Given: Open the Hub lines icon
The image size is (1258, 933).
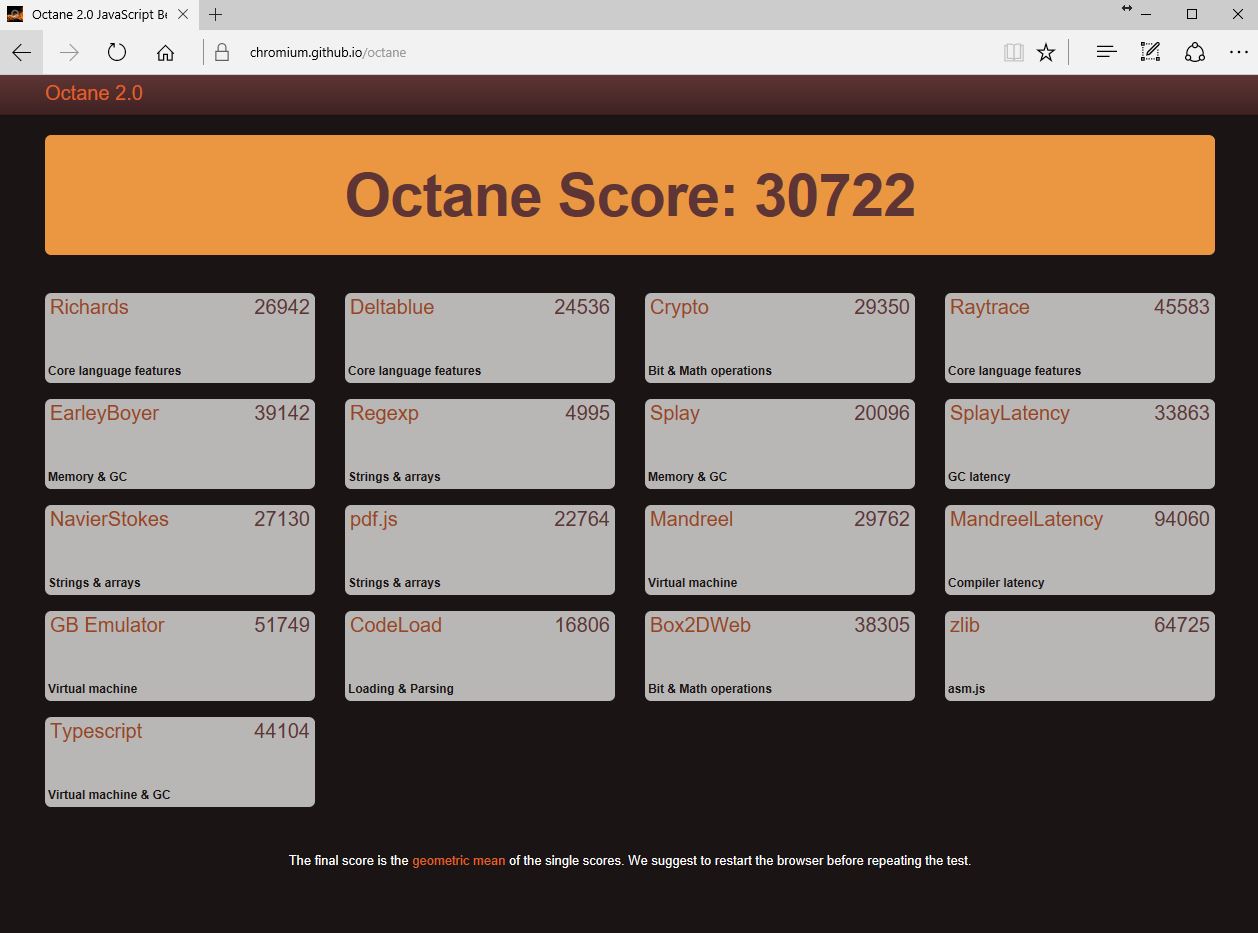Looking at the screenshot, I should coord(1106,52).
